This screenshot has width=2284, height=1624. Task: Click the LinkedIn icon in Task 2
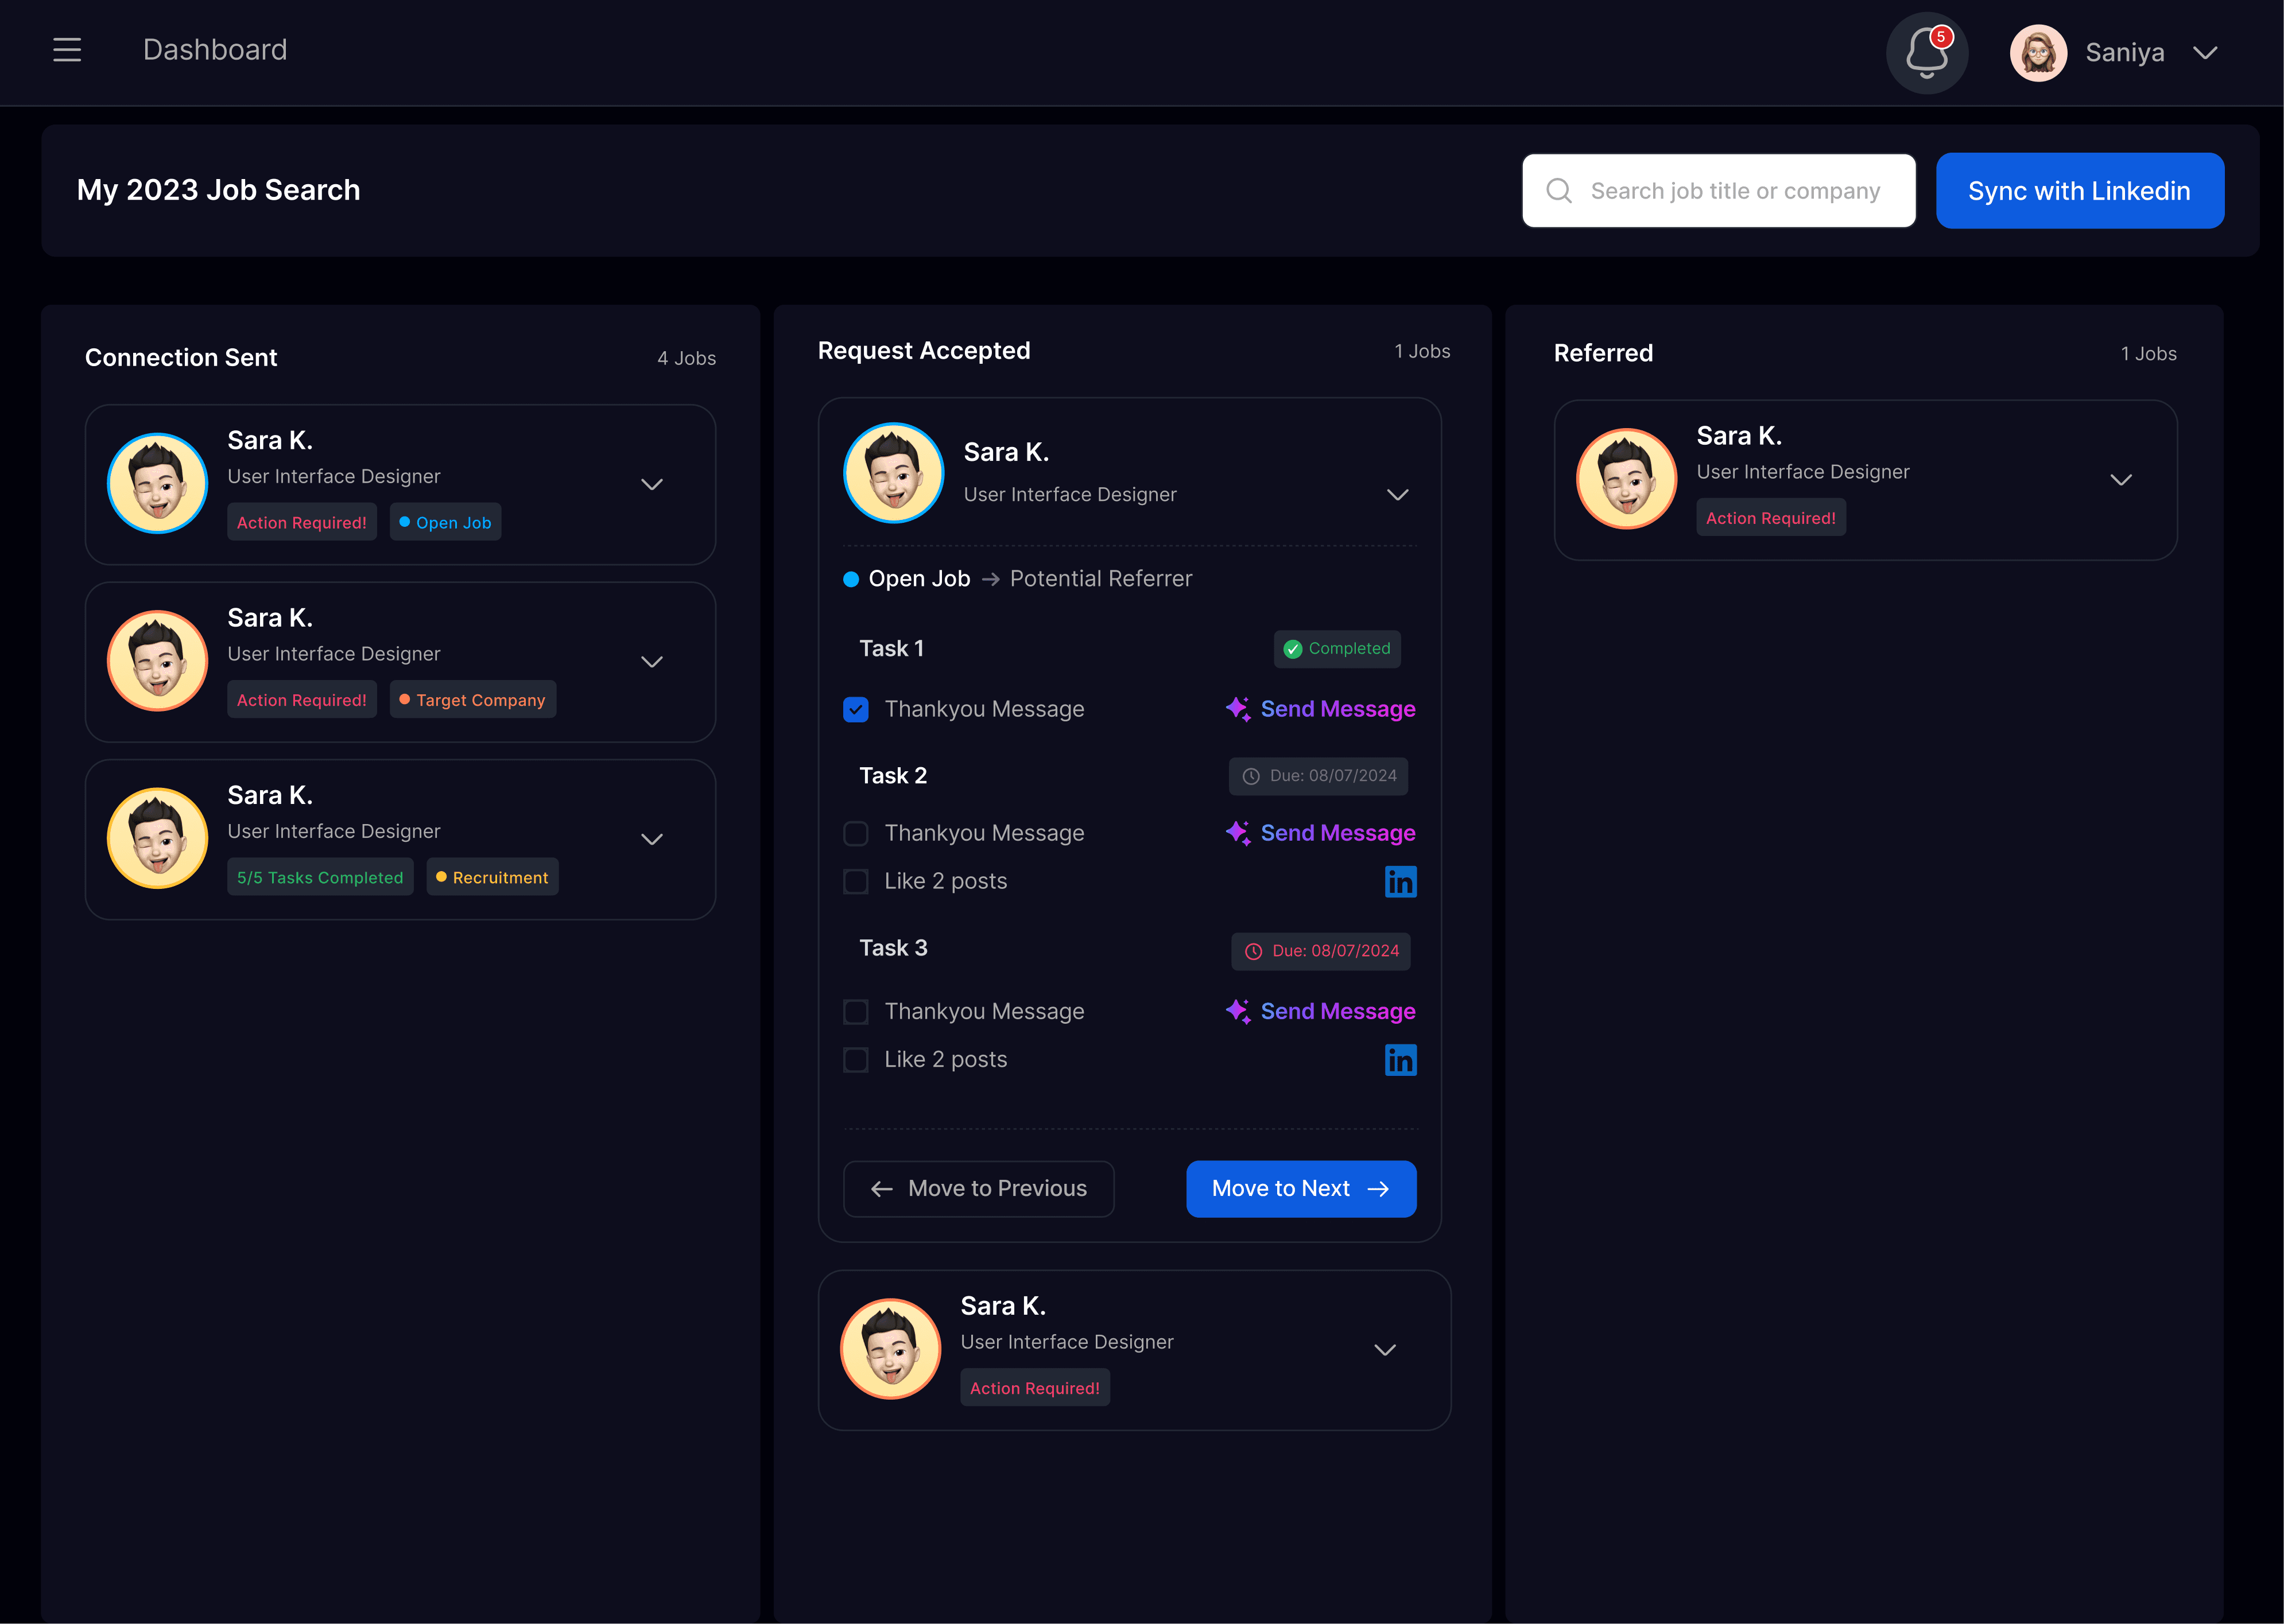pos(1400,881)
